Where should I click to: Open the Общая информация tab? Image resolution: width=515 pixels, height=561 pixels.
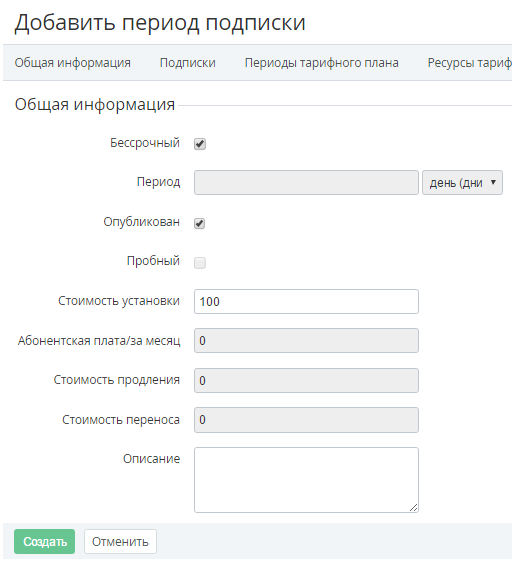[73, 63]
